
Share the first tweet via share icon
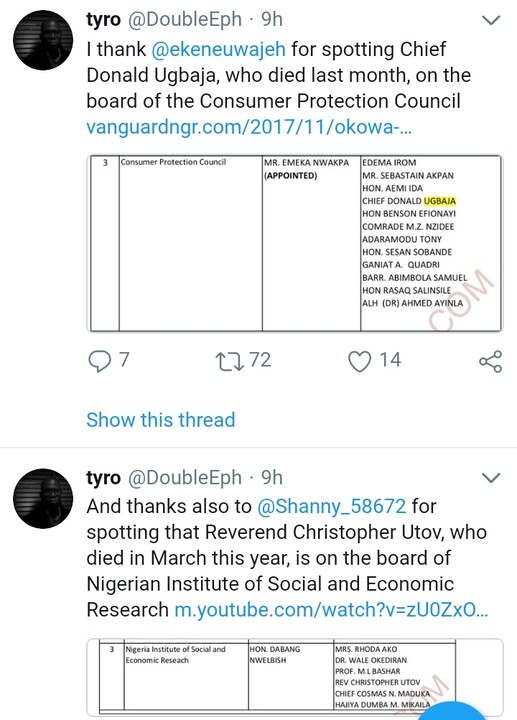pos(490,361)
